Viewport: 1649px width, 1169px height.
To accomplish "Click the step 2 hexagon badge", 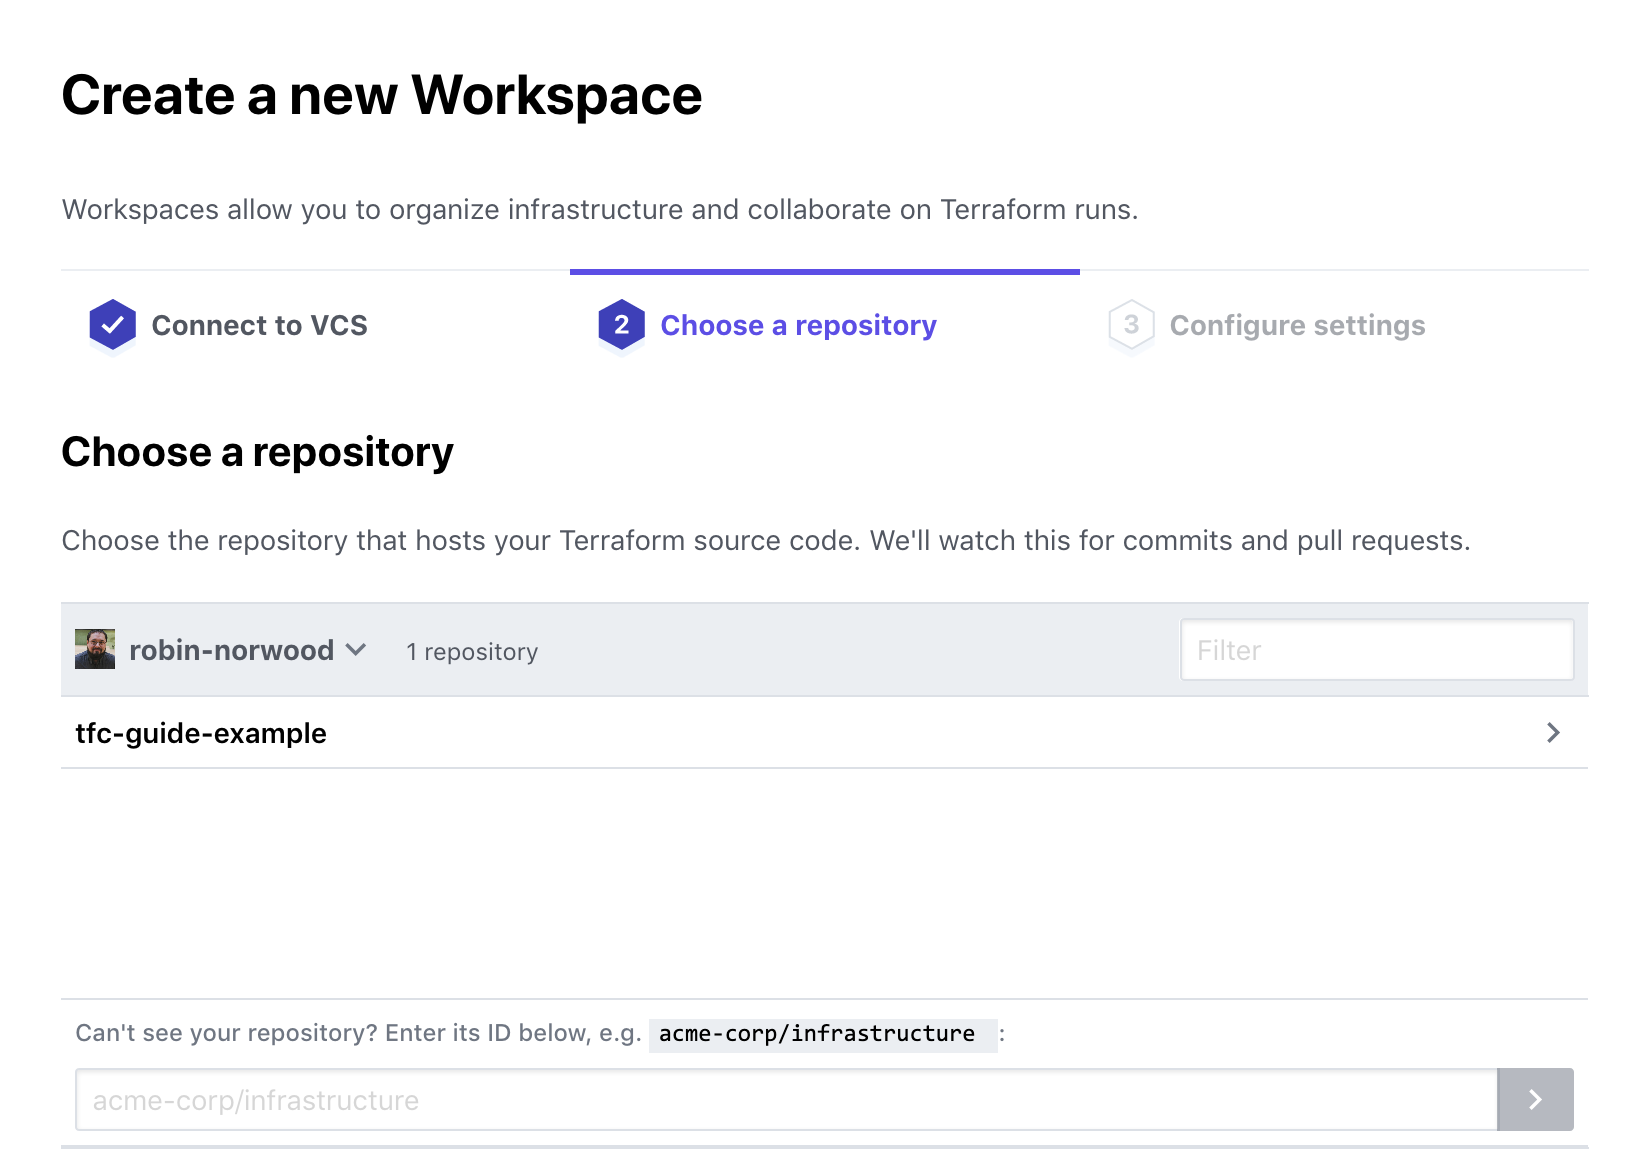I will click(x=621, y=325).
